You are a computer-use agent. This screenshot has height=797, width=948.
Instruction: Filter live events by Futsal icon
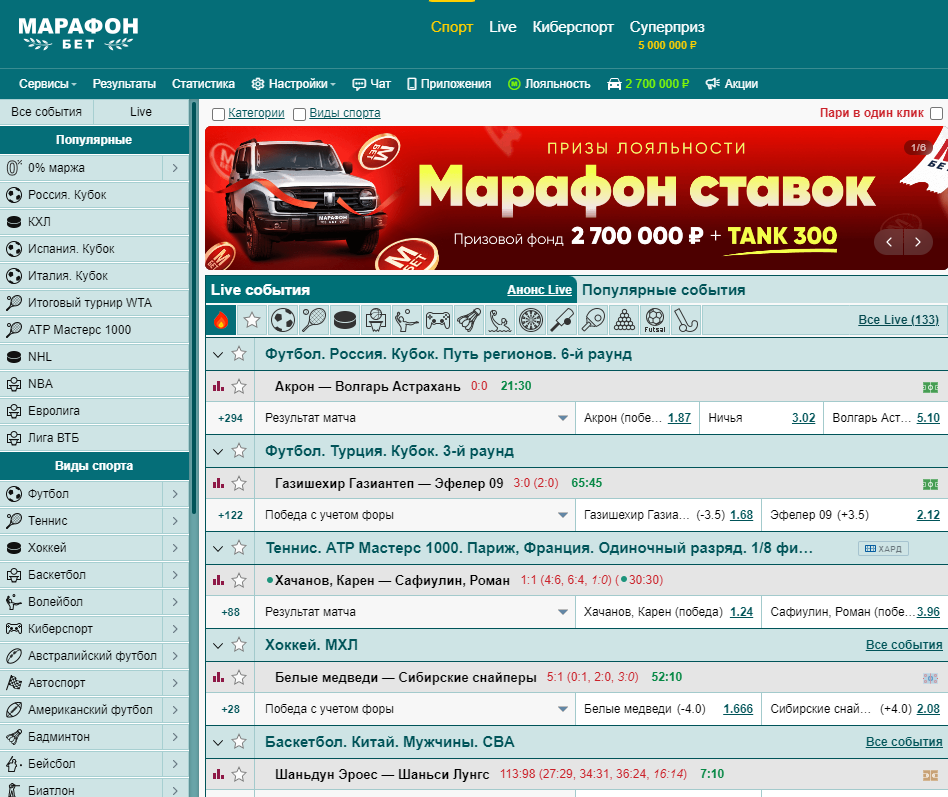655,320
